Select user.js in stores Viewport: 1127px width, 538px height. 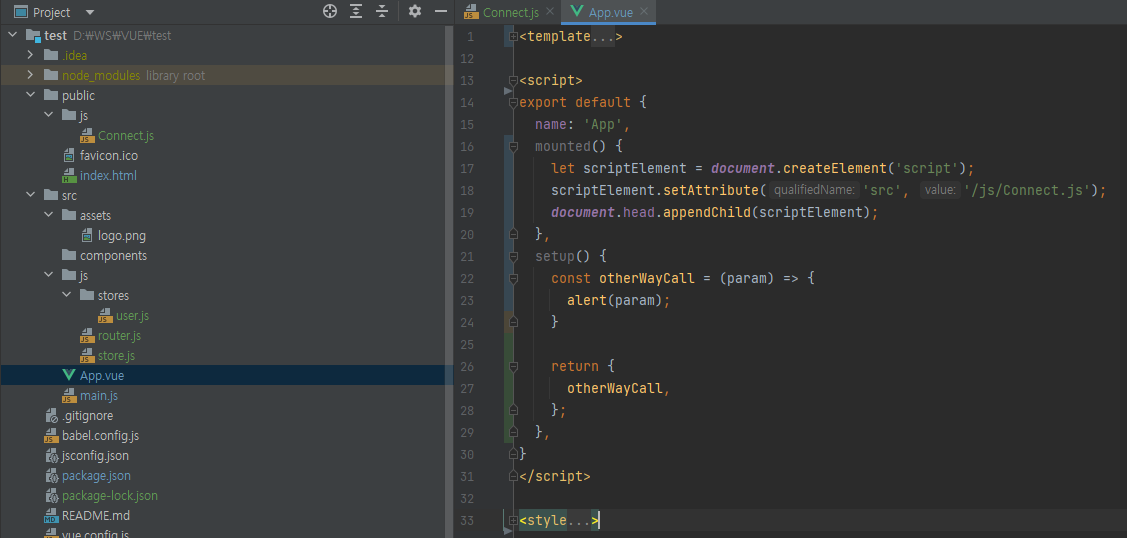[x=132, y=316]
